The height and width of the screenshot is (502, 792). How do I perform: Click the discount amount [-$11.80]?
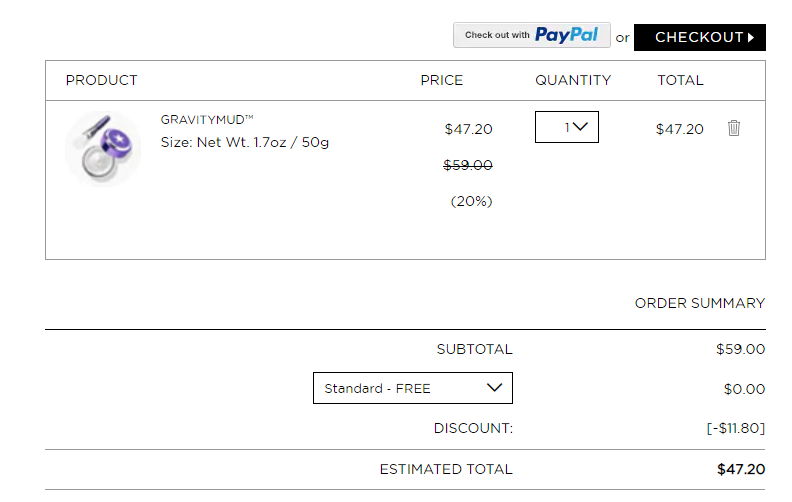735,428
